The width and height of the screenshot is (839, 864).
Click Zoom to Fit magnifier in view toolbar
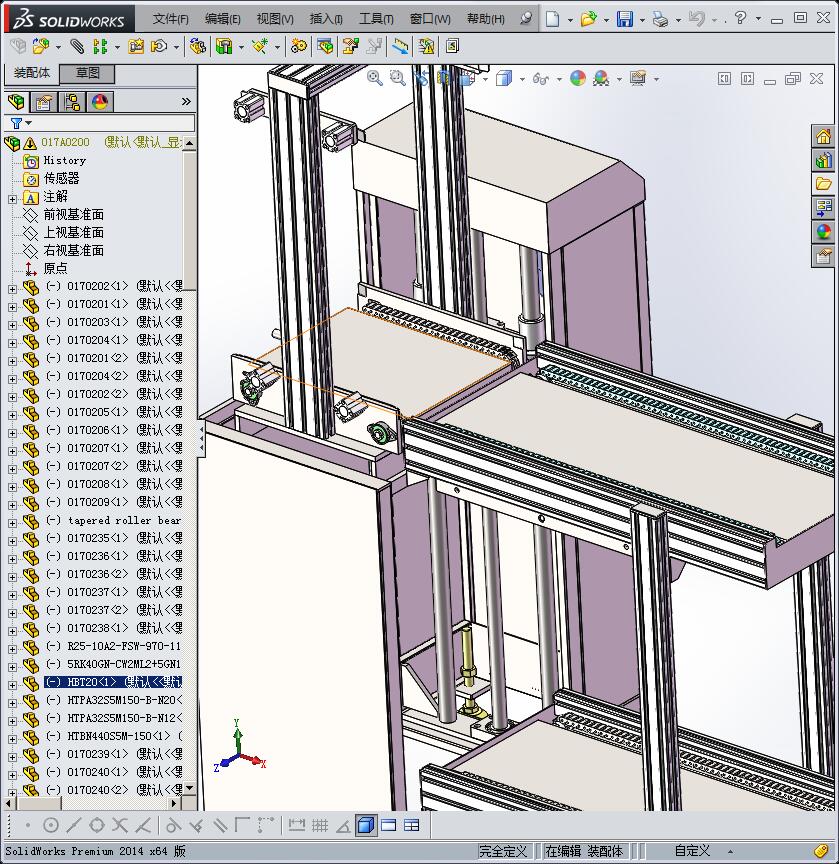point(375,78)
